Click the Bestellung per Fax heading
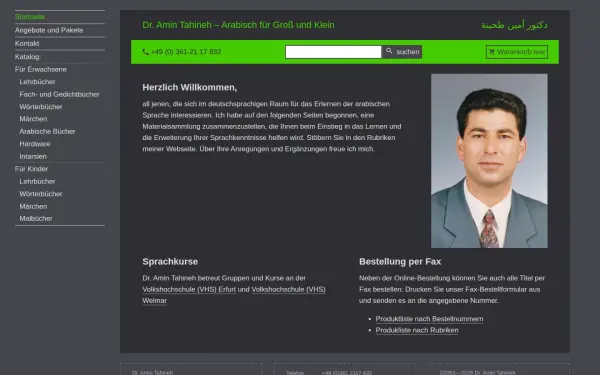The image size is (600, 375). pos(400,262)
